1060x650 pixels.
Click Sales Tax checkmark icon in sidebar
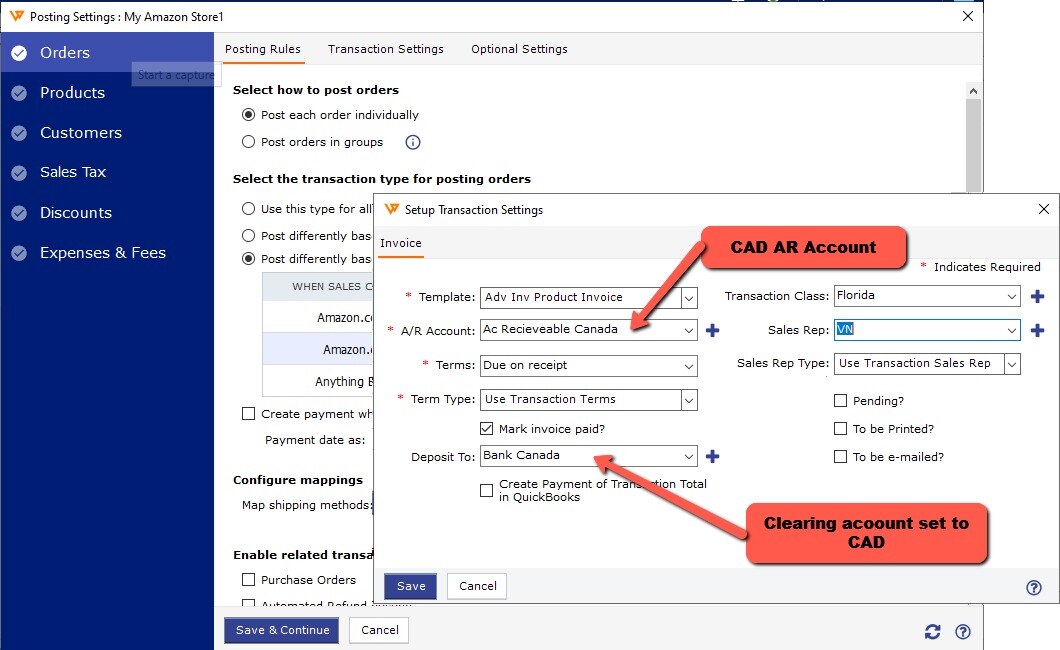(x=19, y=172)
